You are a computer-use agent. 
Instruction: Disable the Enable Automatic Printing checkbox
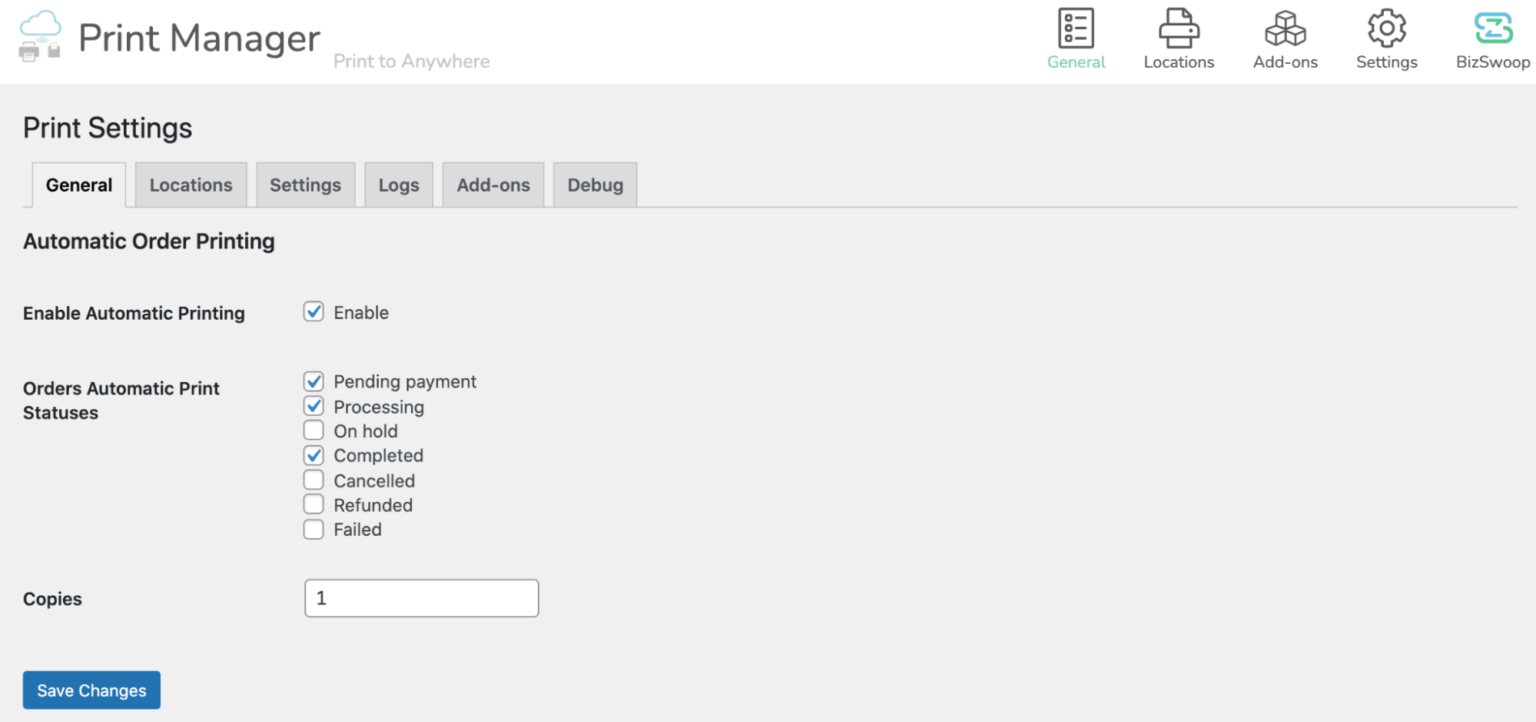pos(313,311)
